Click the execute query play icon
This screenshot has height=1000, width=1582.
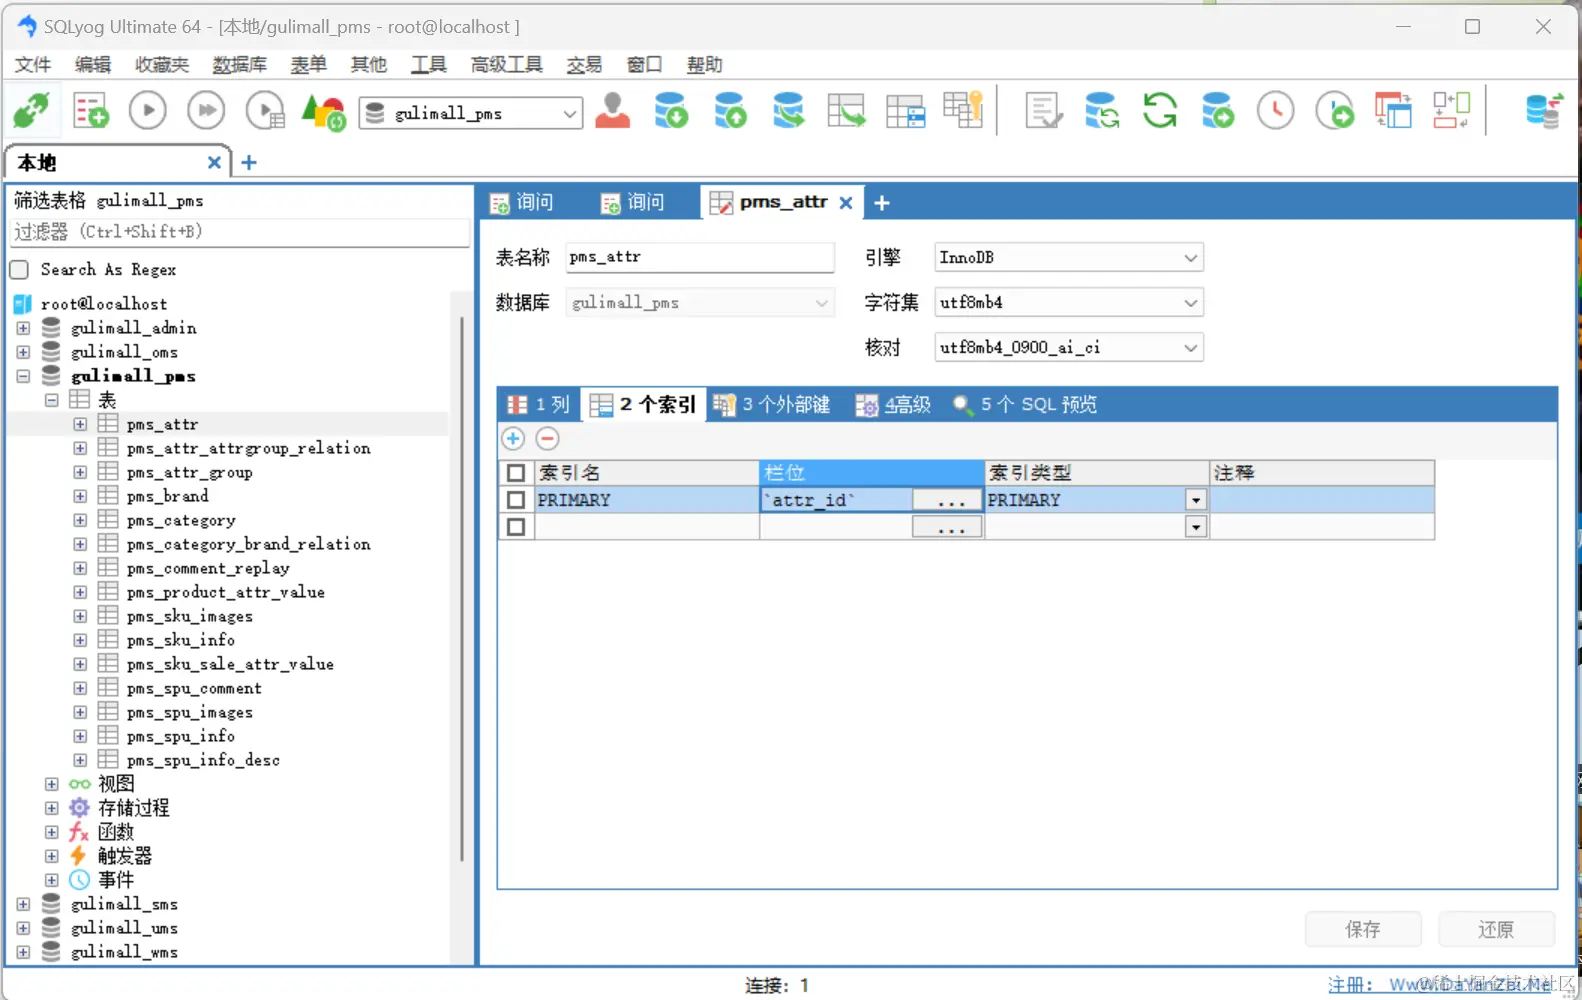pos(148,110)
